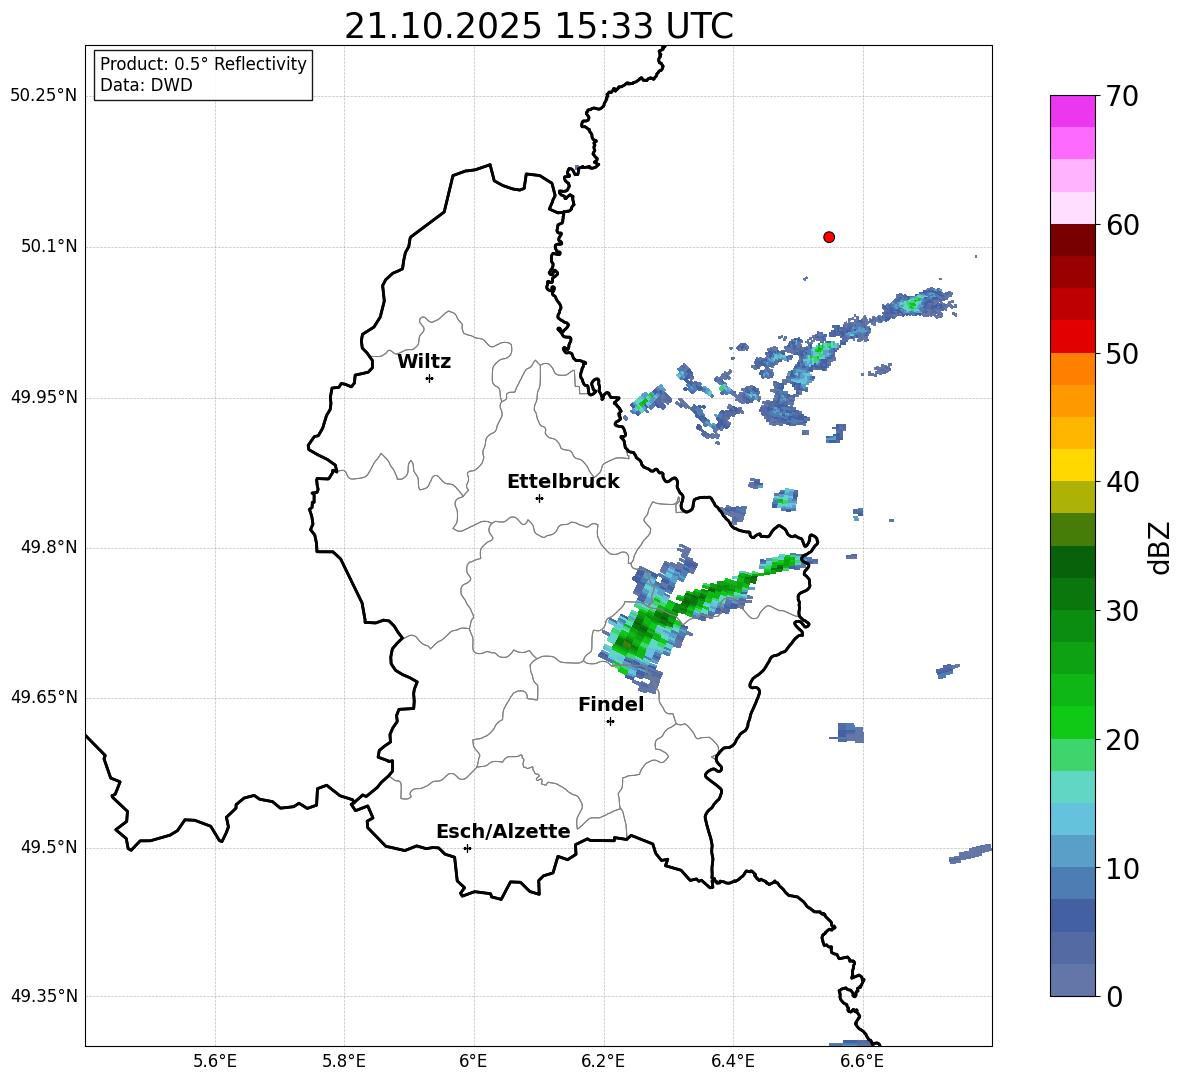
Task: Click the title 21.10.2025 15:33 UTC
Action: coord(539,26)
